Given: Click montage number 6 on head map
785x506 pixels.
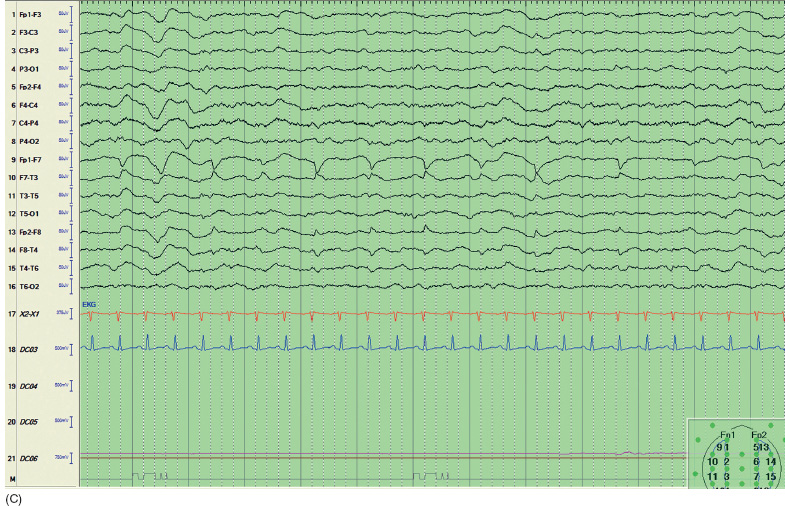Looking at the screenshot, I should click(757, 461).
